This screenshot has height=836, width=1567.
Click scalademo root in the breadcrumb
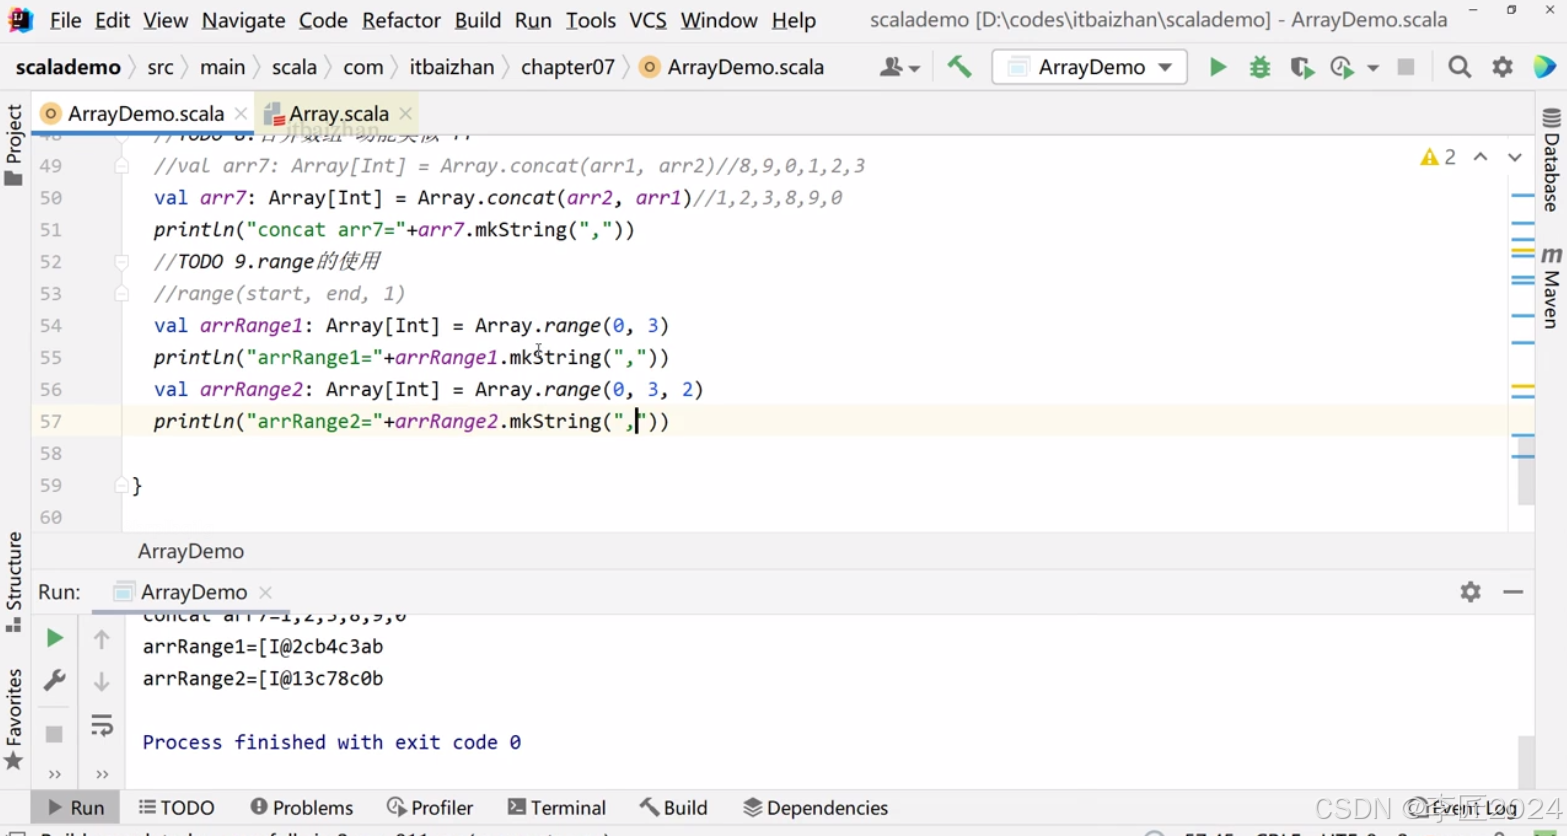pyautogui.click(x=68, y=67)
